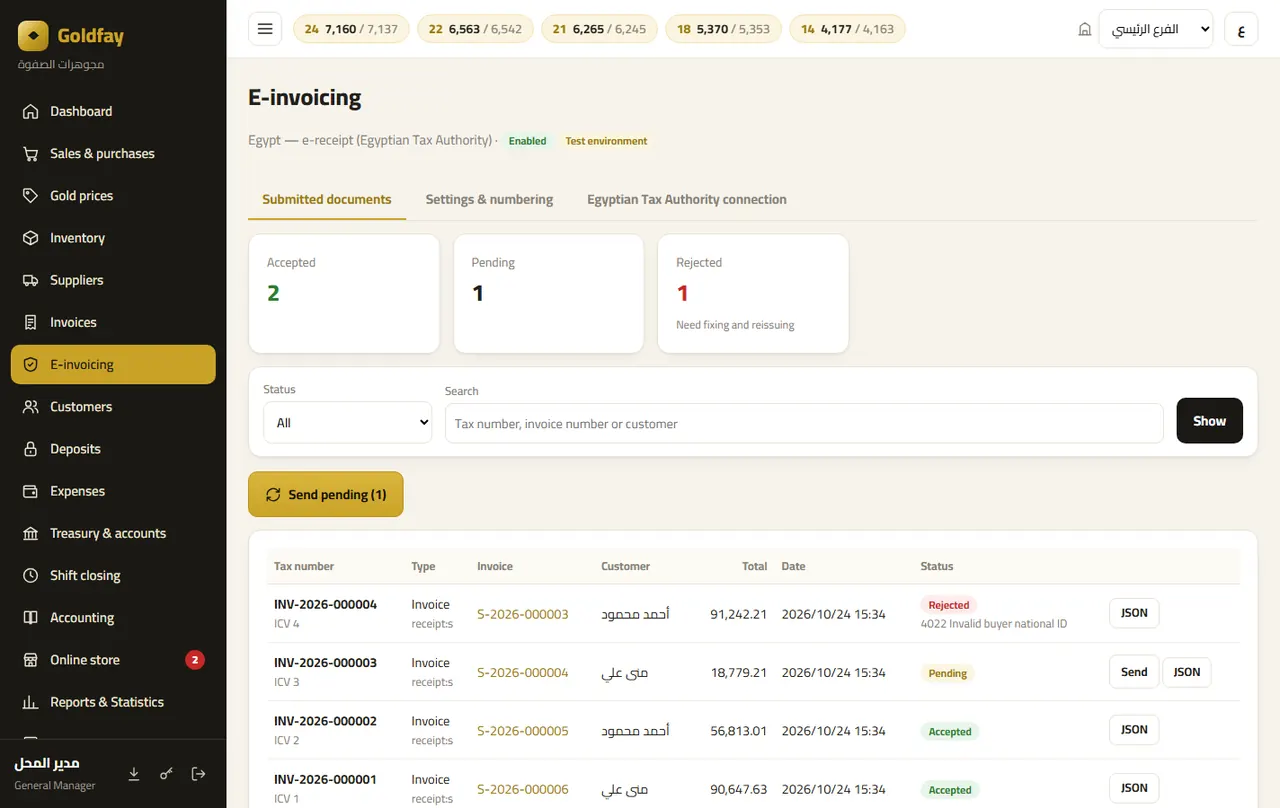The image size is (1280, 808).
Task: Click the key icon in sidebar footer
Action: [166, 774]
